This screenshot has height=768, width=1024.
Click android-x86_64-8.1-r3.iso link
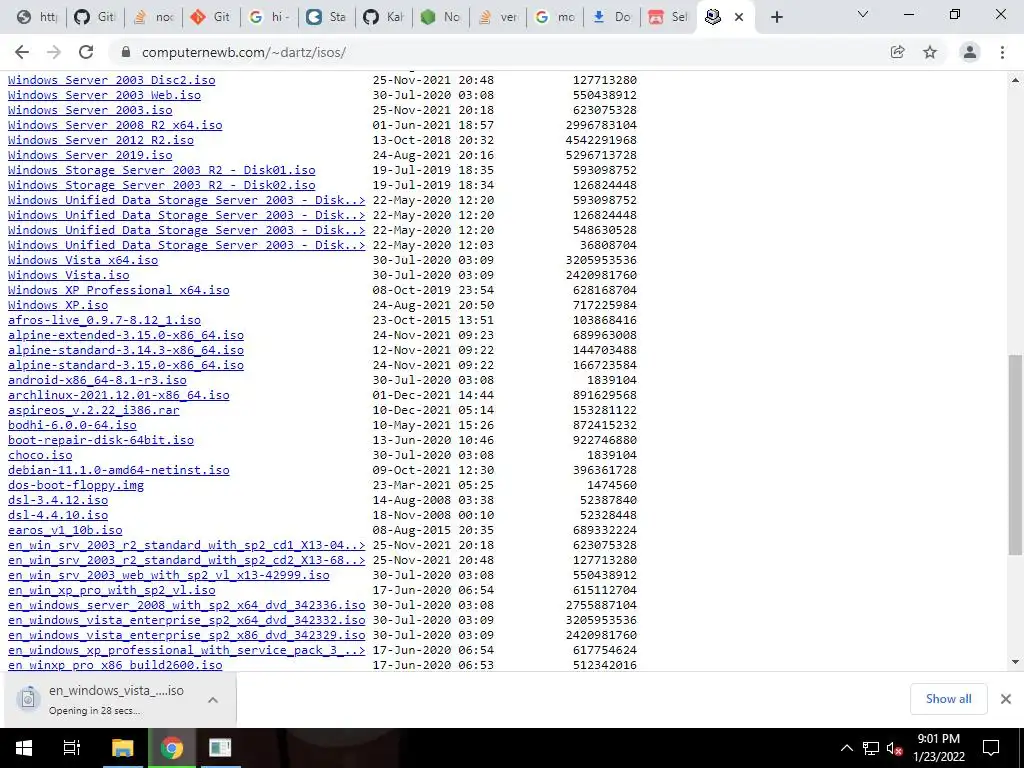click(x=97, y=380)
